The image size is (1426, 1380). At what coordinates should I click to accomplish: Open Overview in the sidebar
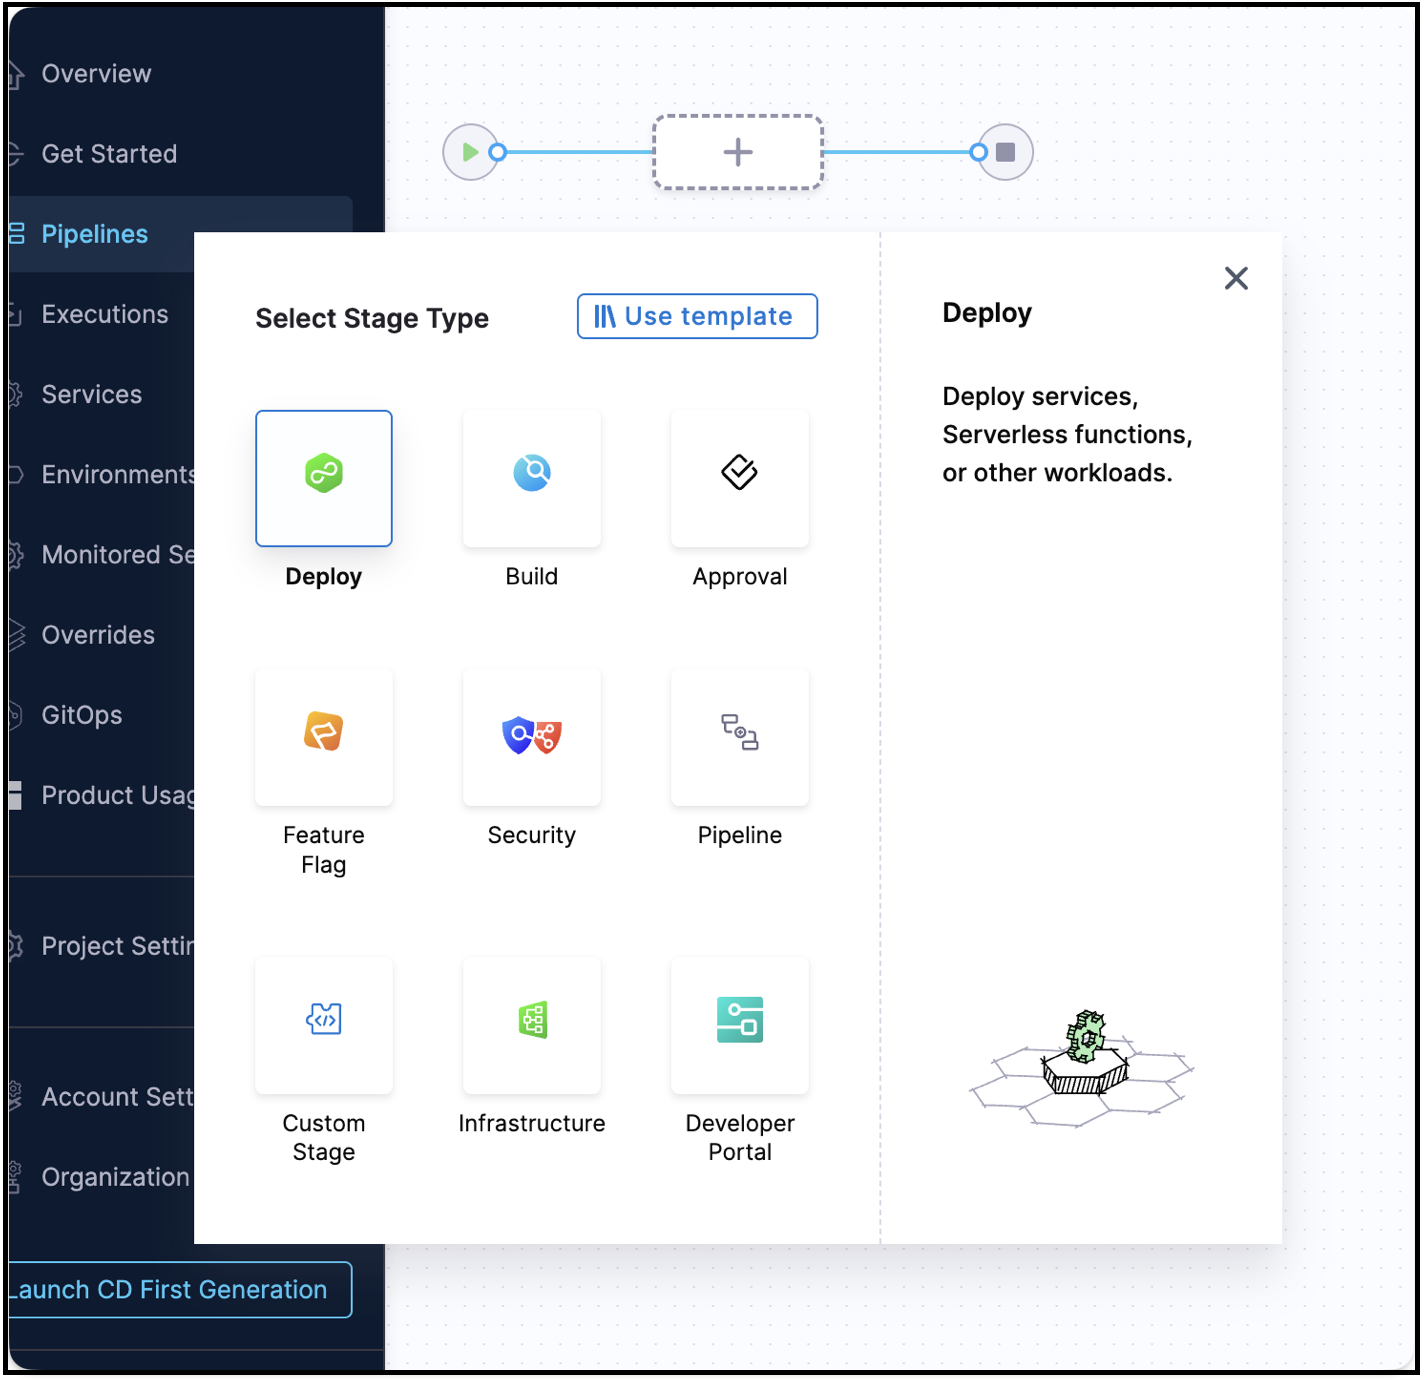pos(96,74)
